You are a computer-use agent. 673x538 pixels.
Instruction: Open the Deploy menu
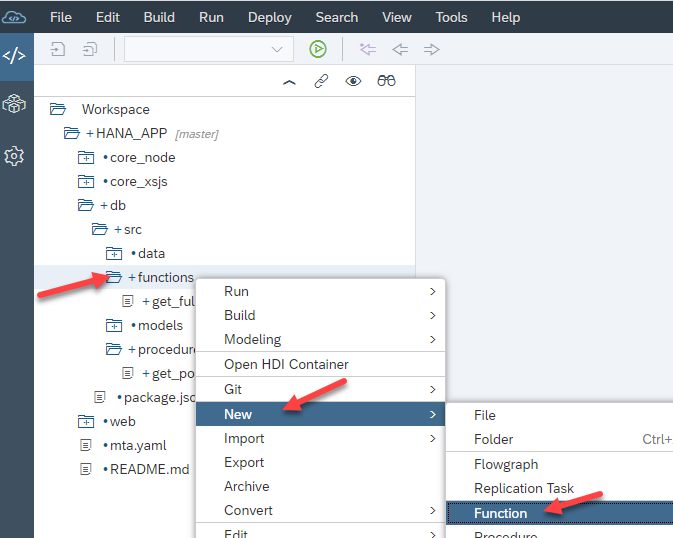(270, 17)
